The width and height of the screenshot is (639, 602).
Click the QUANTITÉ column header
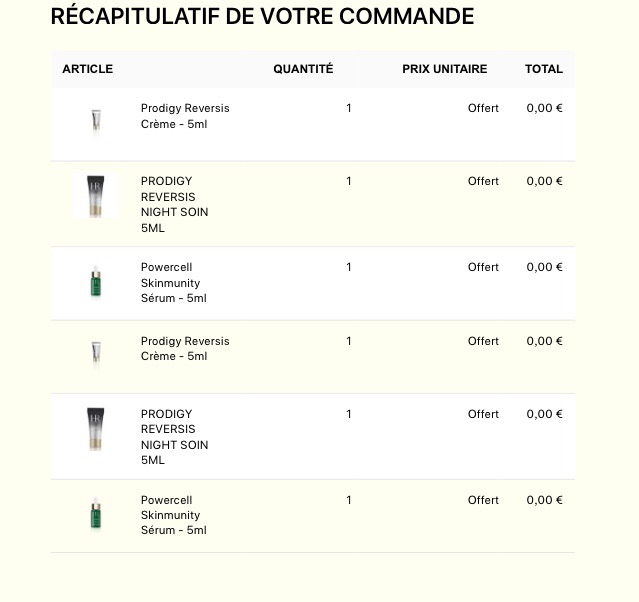303,69
